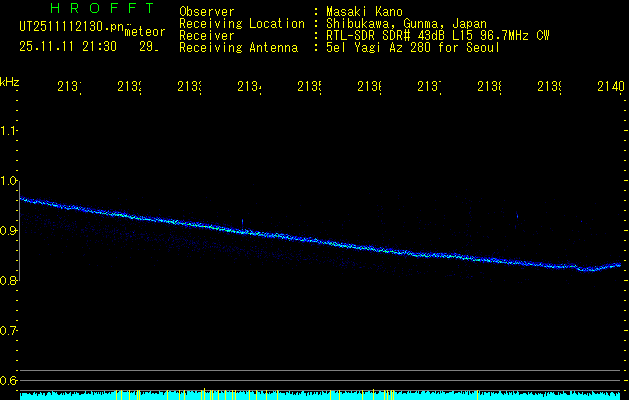The image size is (629, 400).
Task: Click the HROFFT title text
Action: pos(103,8)
